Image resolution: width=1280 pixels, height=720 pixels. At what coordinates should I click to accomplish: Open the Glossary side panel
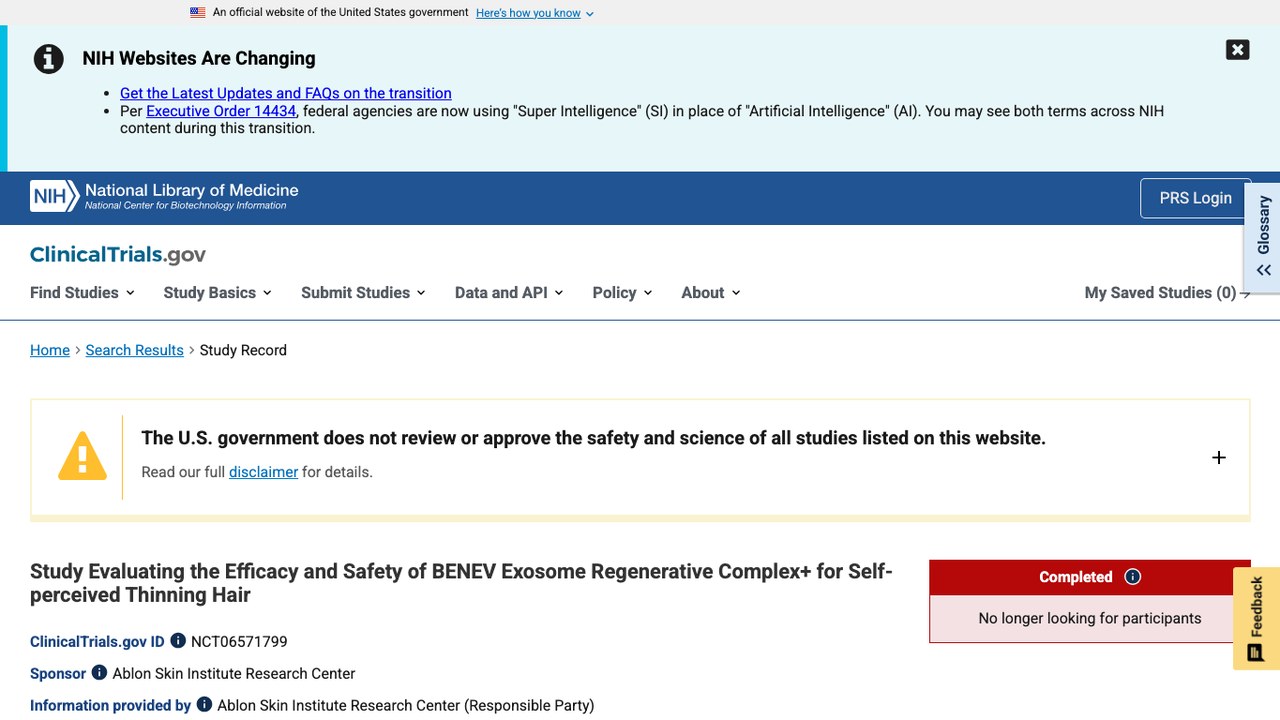[1263, 237]
